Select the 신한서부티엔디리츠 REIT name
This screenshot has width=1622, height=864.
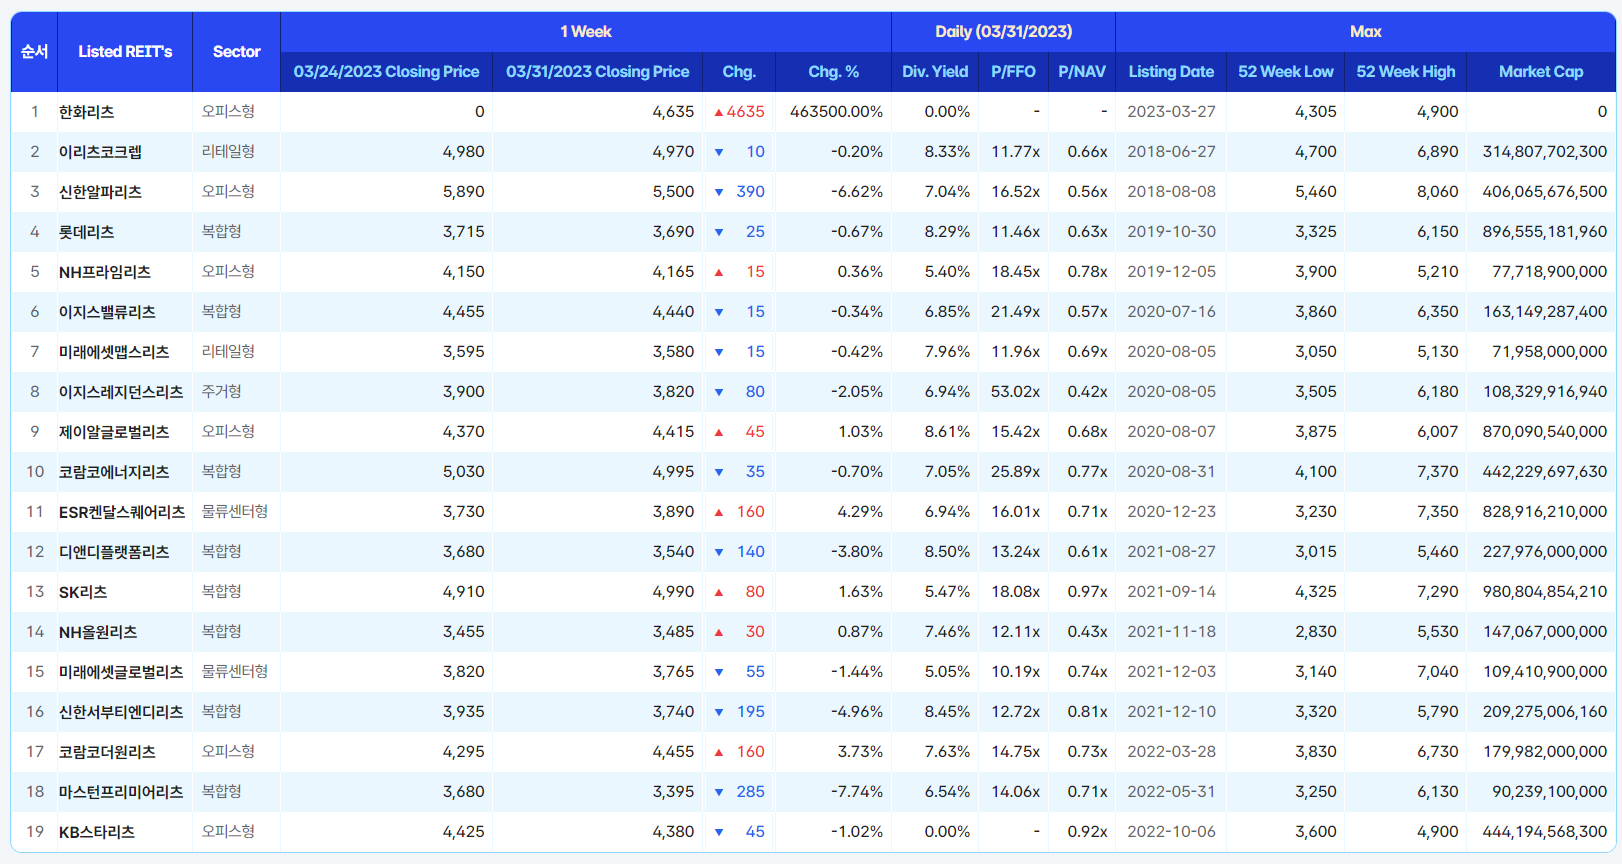(121, 712)
